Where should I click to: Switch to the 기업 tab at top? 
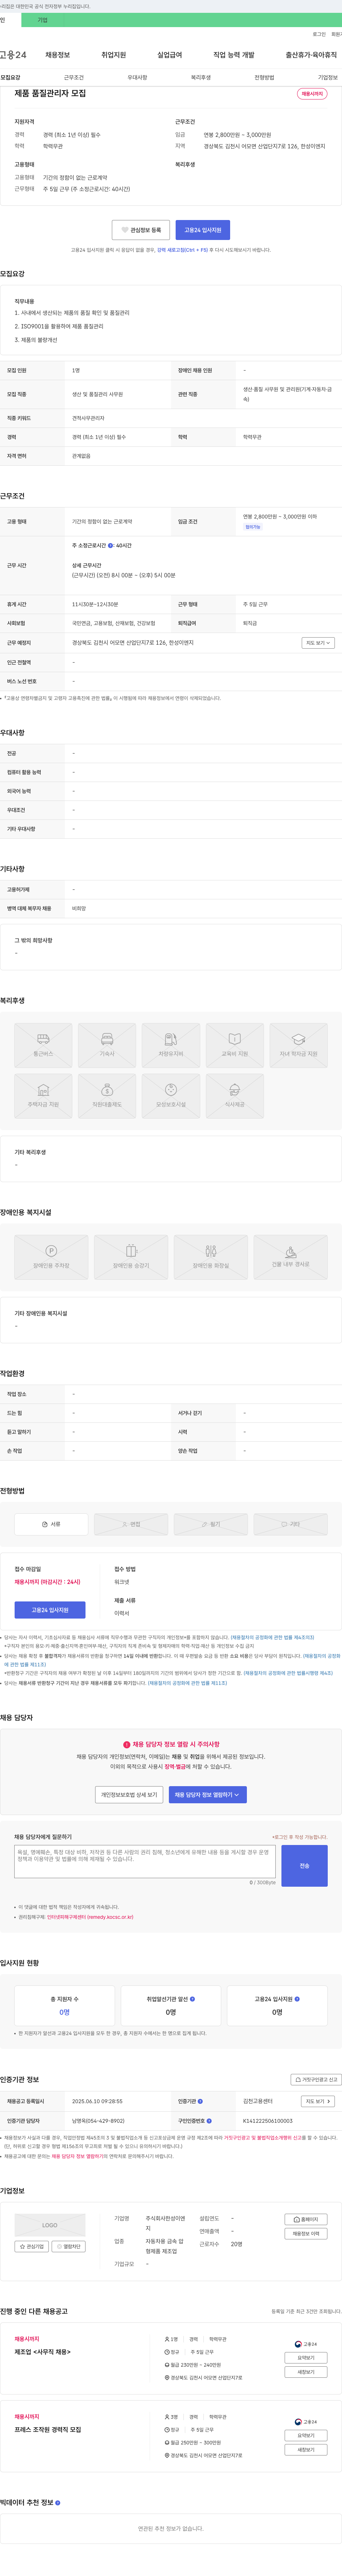(43, 20)
